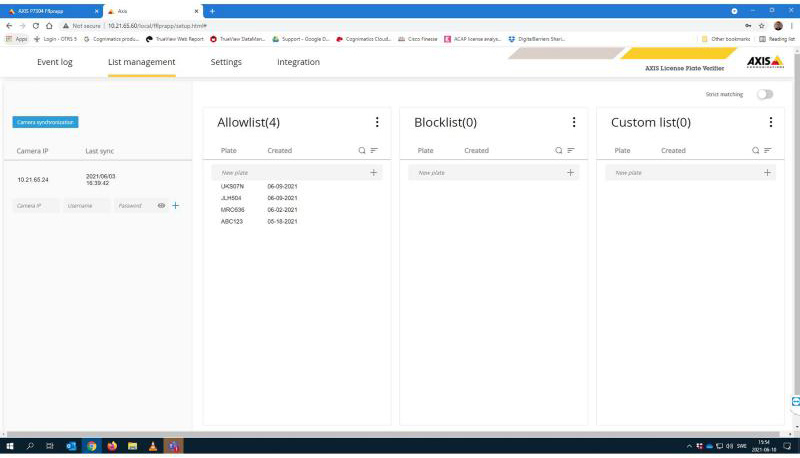Click the Custom list sort icon
800x458 pixels.
(x=768, y=151)
